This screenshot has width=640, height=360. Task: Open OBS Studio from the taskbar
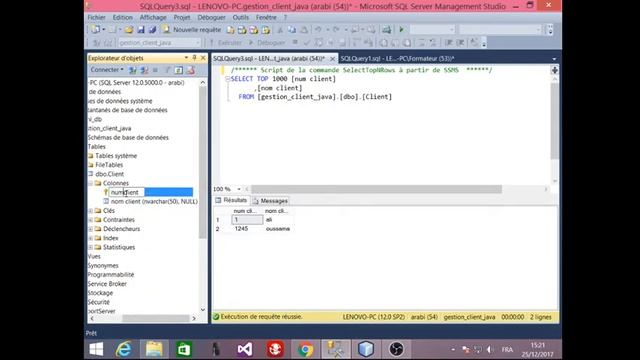[x=396, y=349]
